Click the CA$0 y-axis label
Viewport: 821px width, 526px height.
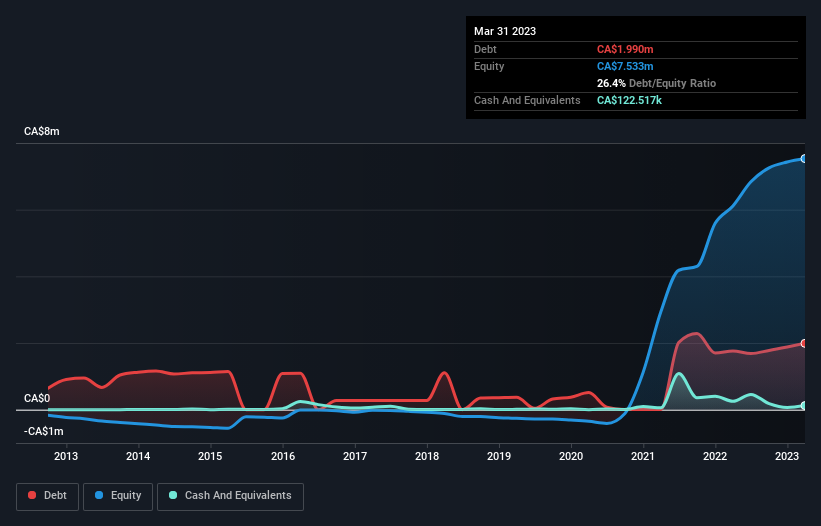coord(37,398)
